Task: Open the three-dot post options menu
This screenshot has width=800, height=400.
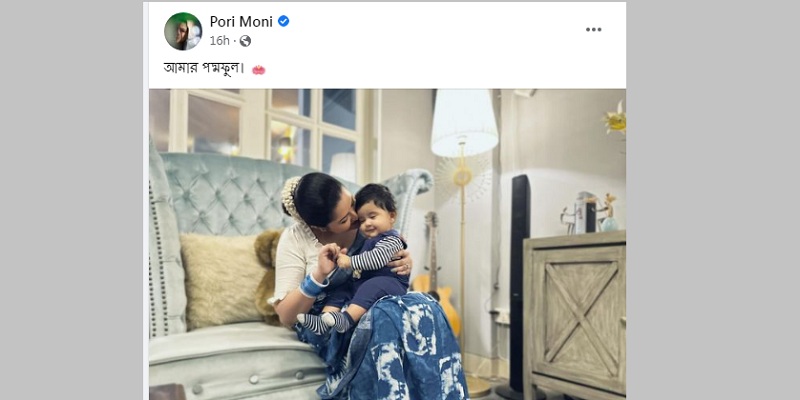Action: pos(593,30)
